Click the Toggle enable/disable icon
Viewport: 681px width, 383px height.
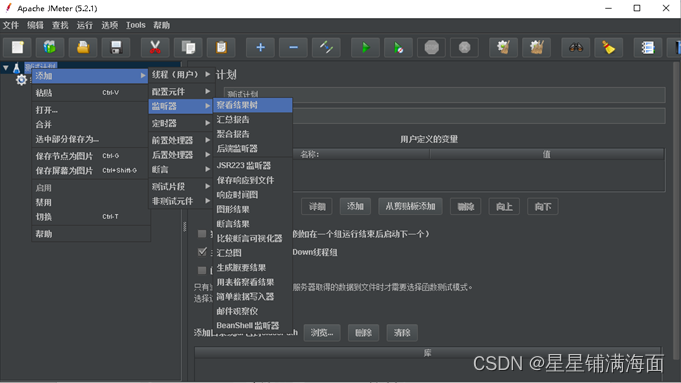pos(326,47)
